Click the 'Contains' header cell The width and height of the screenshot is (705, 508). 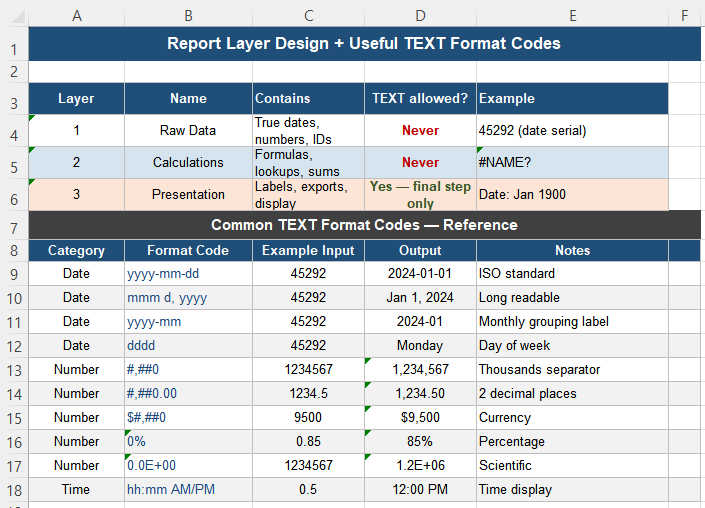[308, 98]
